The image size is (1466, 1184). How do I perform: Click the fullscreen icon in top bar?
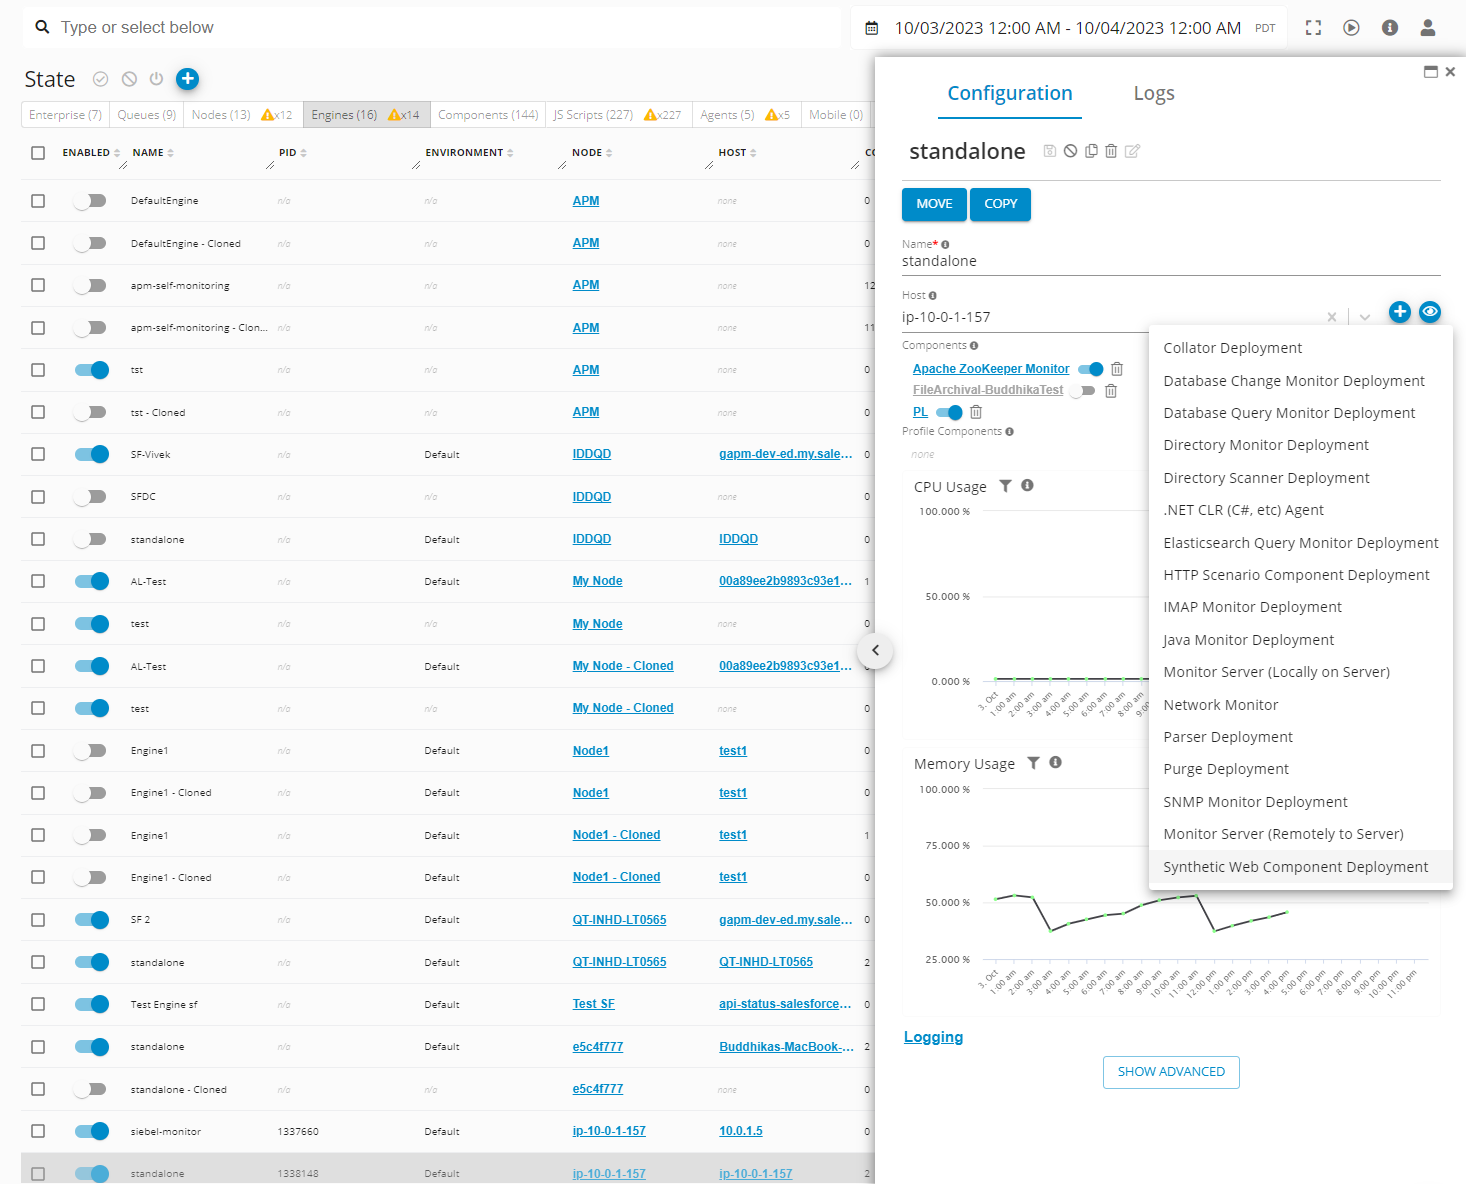[1313, 28]
